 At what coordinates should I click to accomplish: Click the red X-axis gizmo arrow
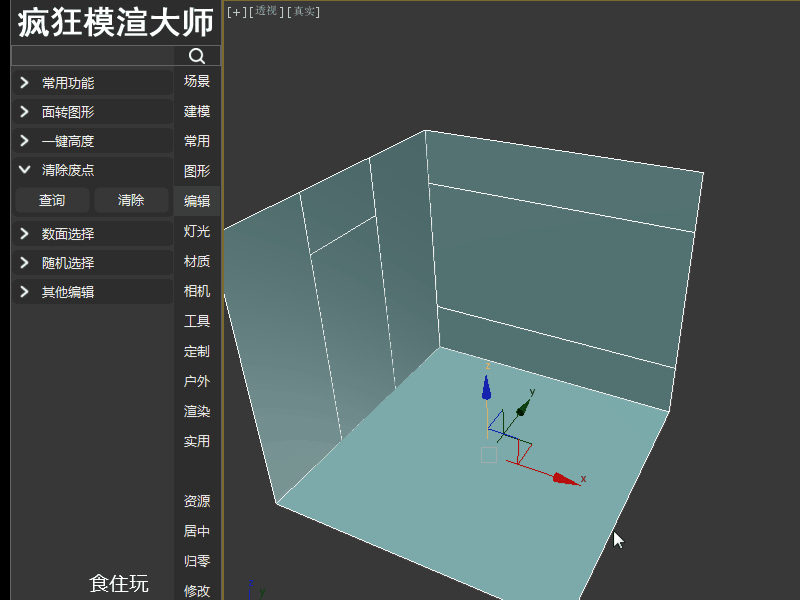tap(565, 479)
